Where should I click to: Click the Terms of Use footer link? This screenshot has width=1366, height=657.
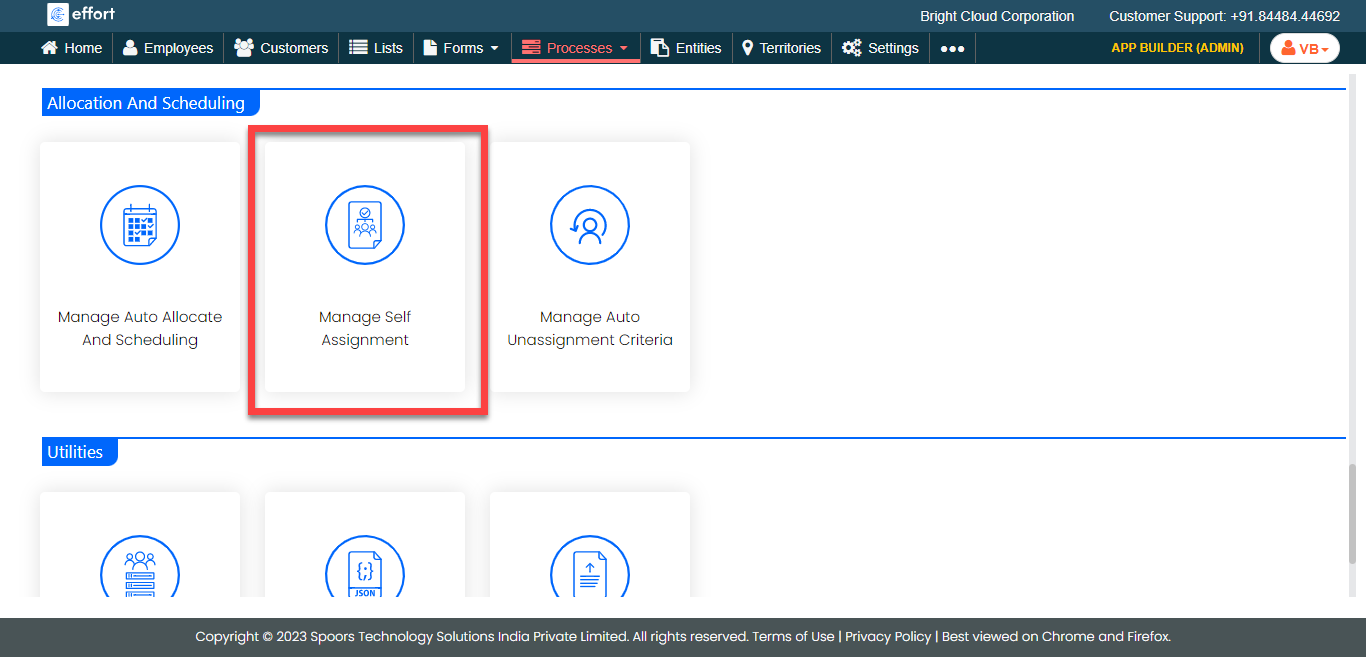793,636
